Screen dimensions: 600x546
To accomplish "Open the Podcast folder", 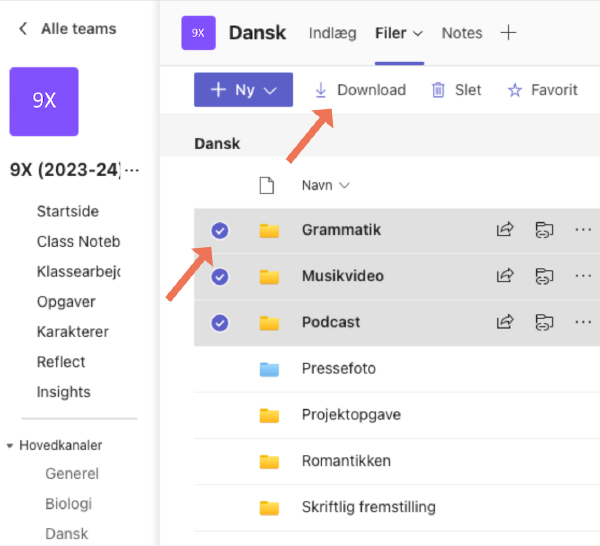I will click(x=331, y=322).
